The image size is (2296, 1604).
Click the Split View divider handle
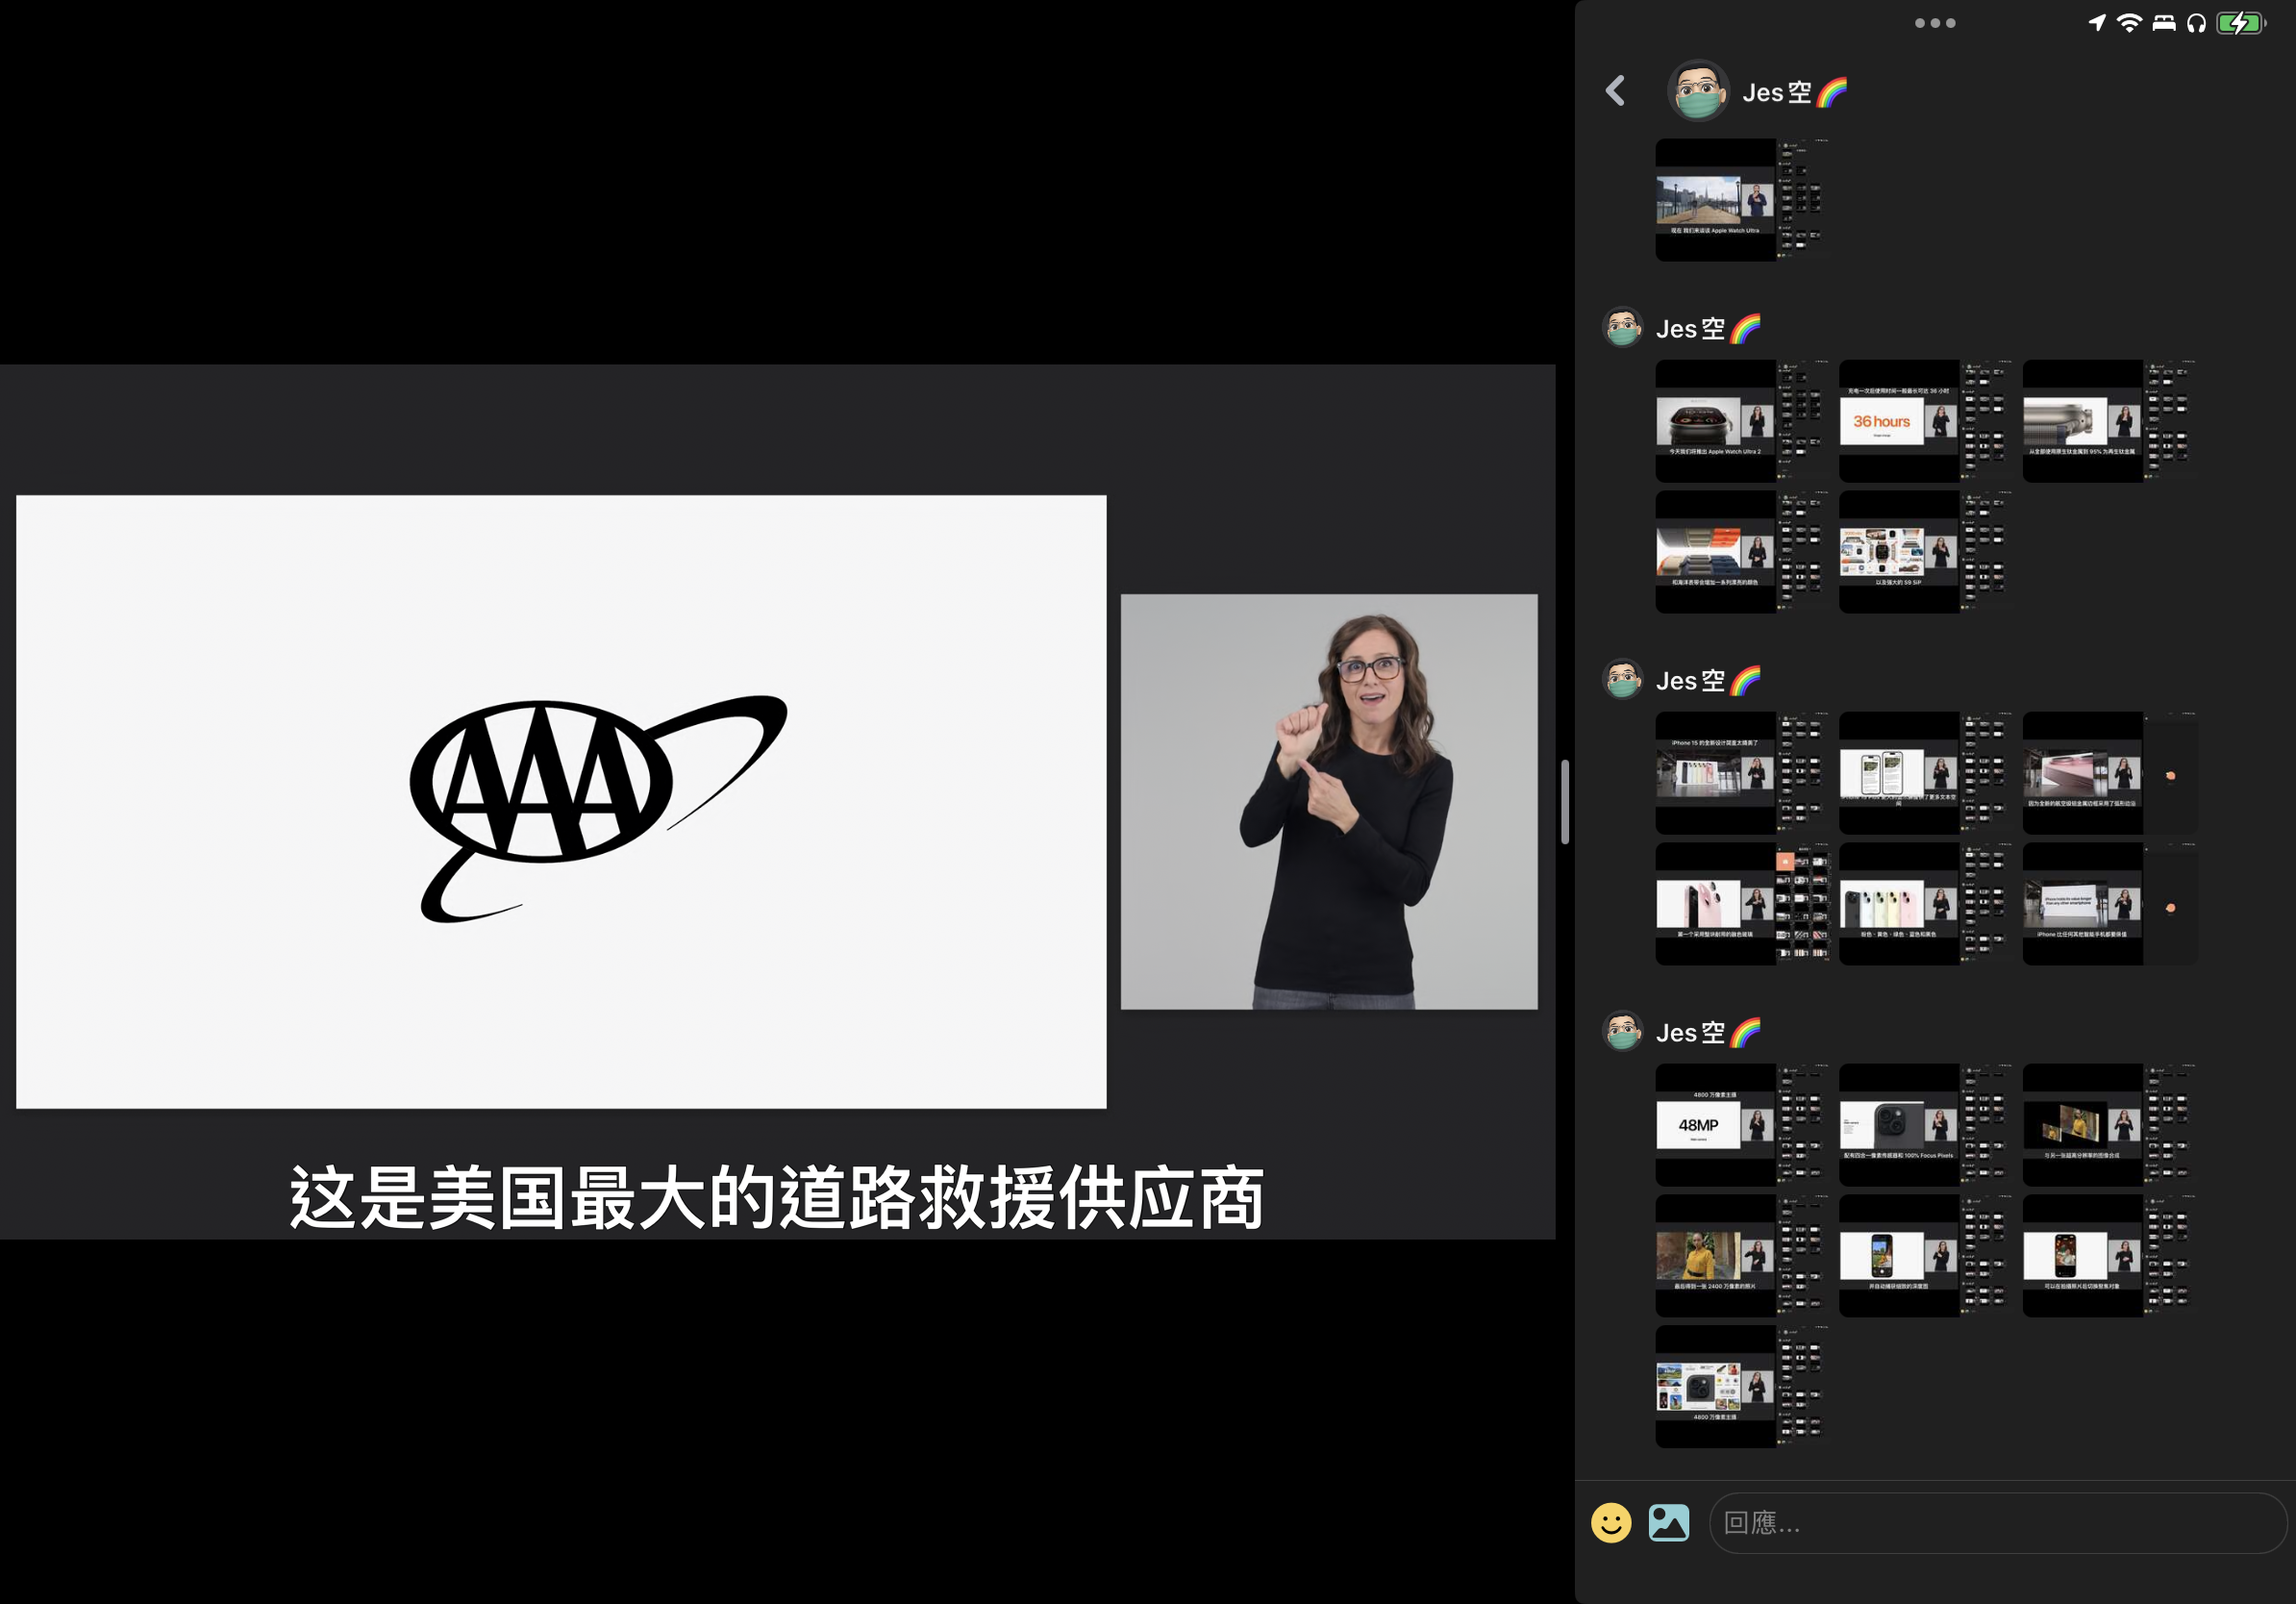(x=1565, y=802)
